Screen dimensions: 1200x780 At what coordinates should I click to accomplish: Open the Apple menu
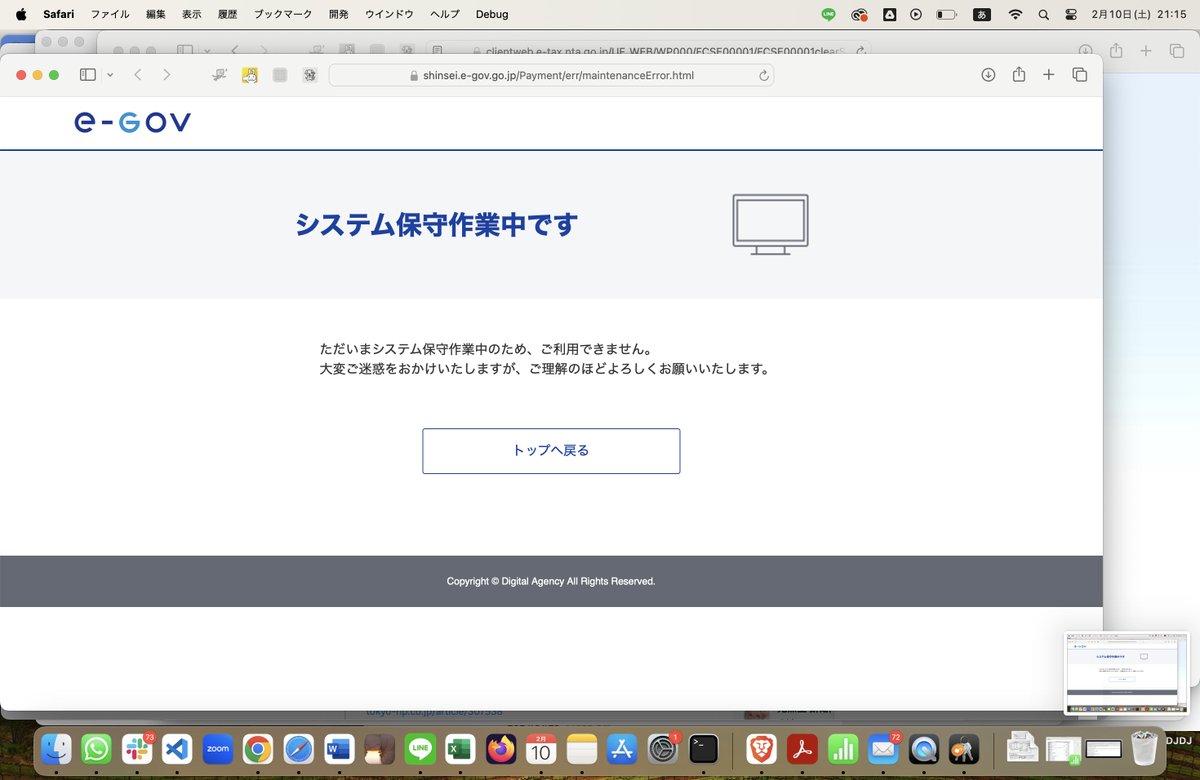[21, 14]
